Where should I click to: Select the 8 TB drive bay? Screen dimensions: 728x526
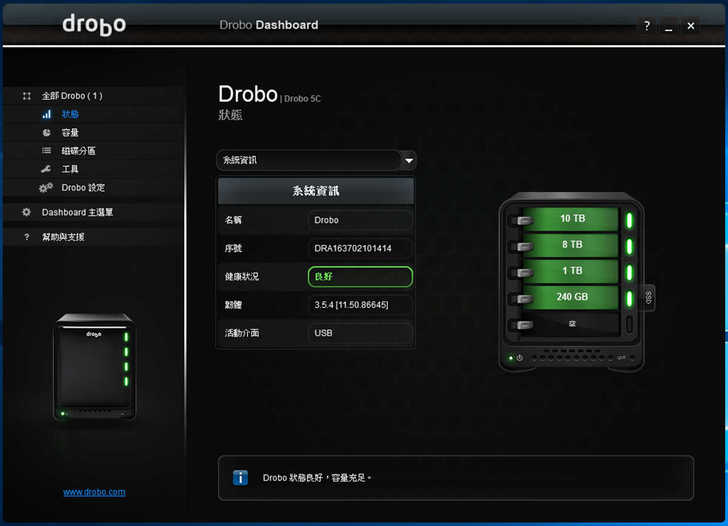pyautogui.click(x=572, y=245)
